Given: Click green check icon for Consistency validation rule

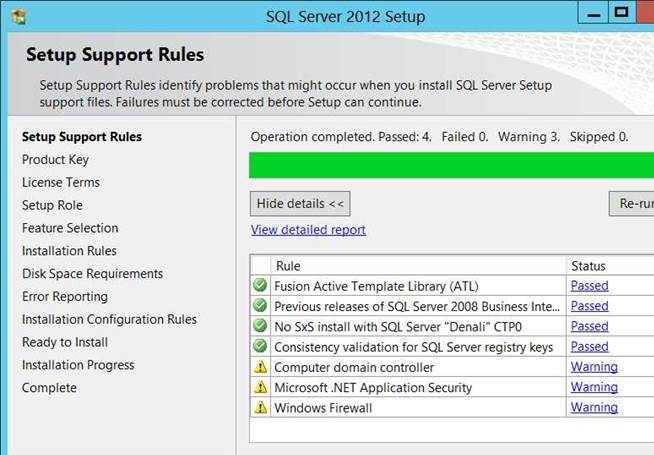Looking at the screenshot, I should (x=260, y=346).
